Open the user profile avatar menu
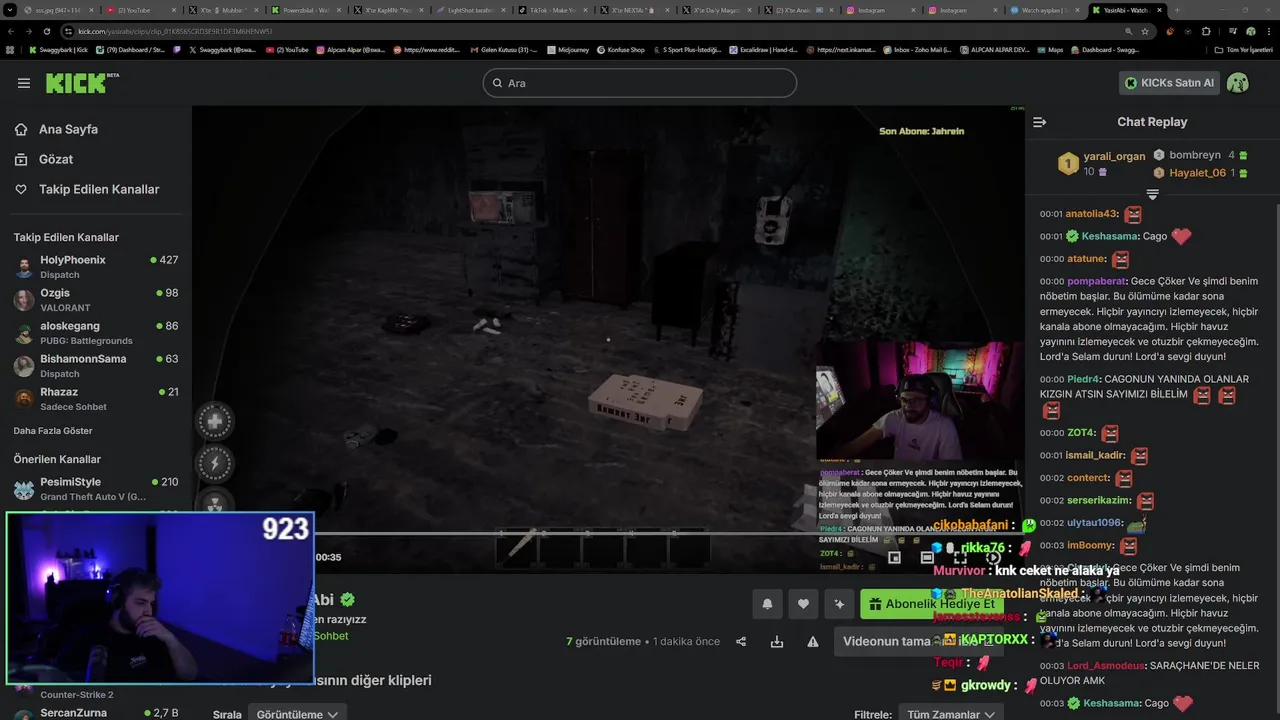 1238,83
